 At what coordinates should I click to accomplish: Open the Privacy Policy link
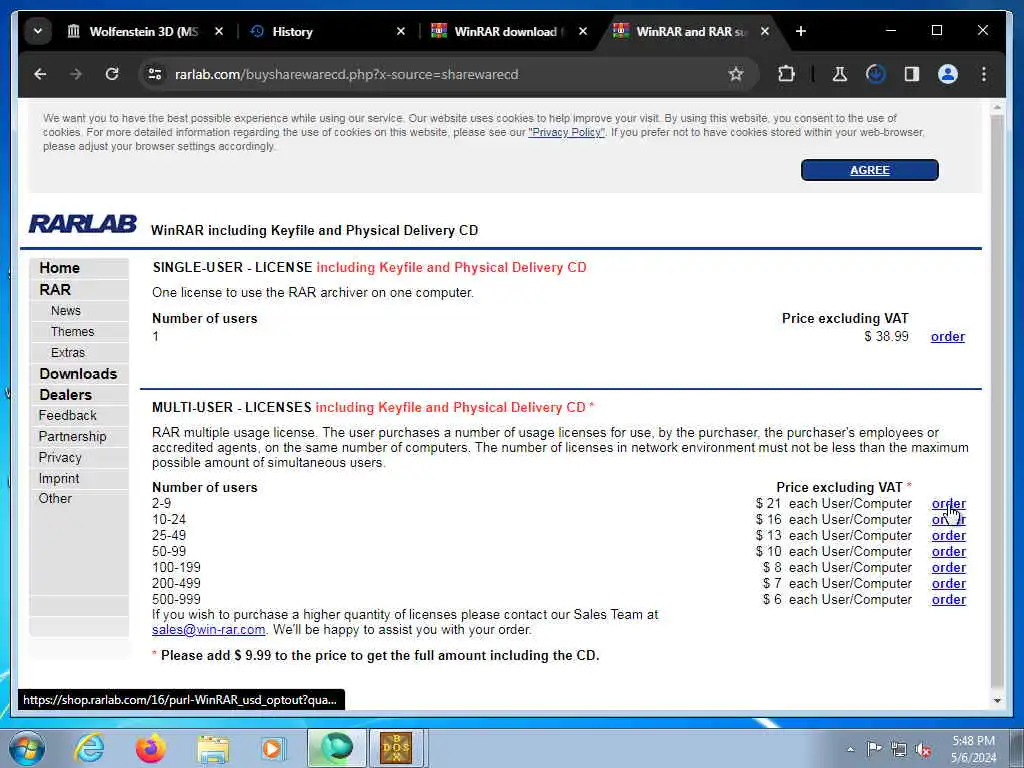coord(566,133)
